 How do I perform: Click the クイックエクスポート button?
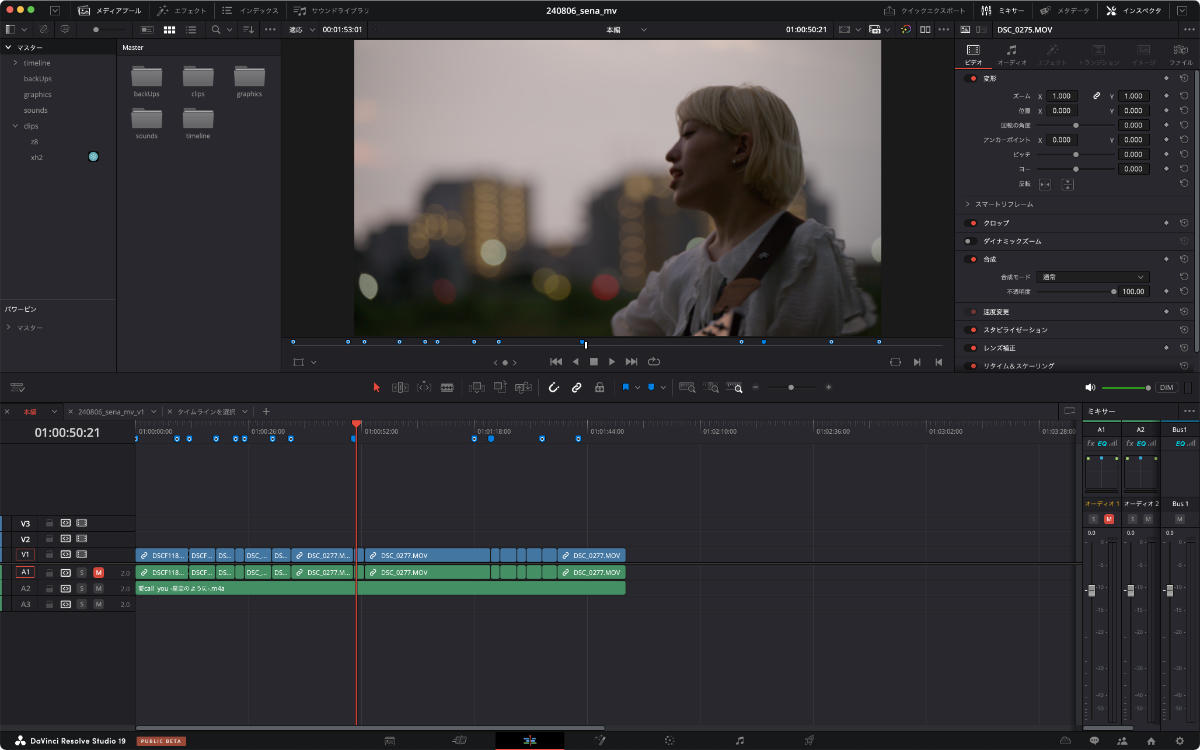[926, 10]
